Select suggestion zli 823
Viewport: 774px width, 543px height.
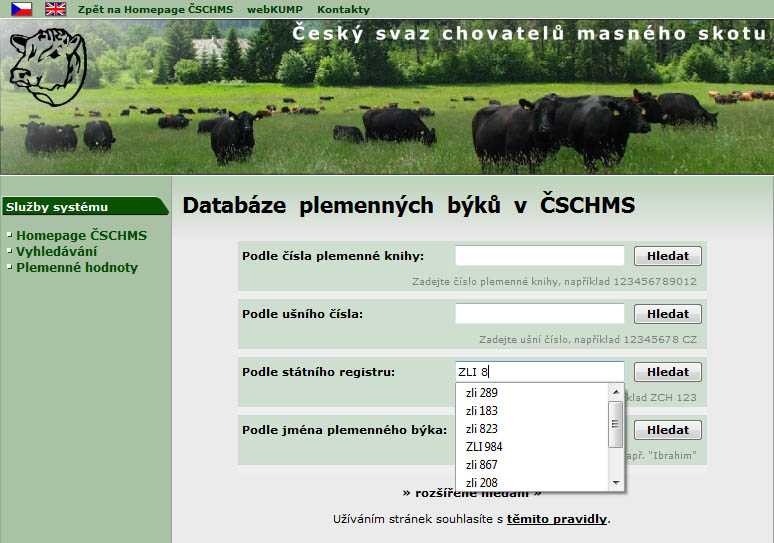click(532, 428)
